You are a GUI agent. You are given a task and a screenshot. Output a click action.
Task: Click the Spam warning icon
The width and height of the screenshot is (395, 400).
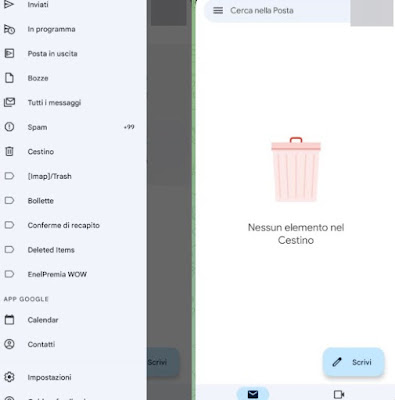coord(9,127)
